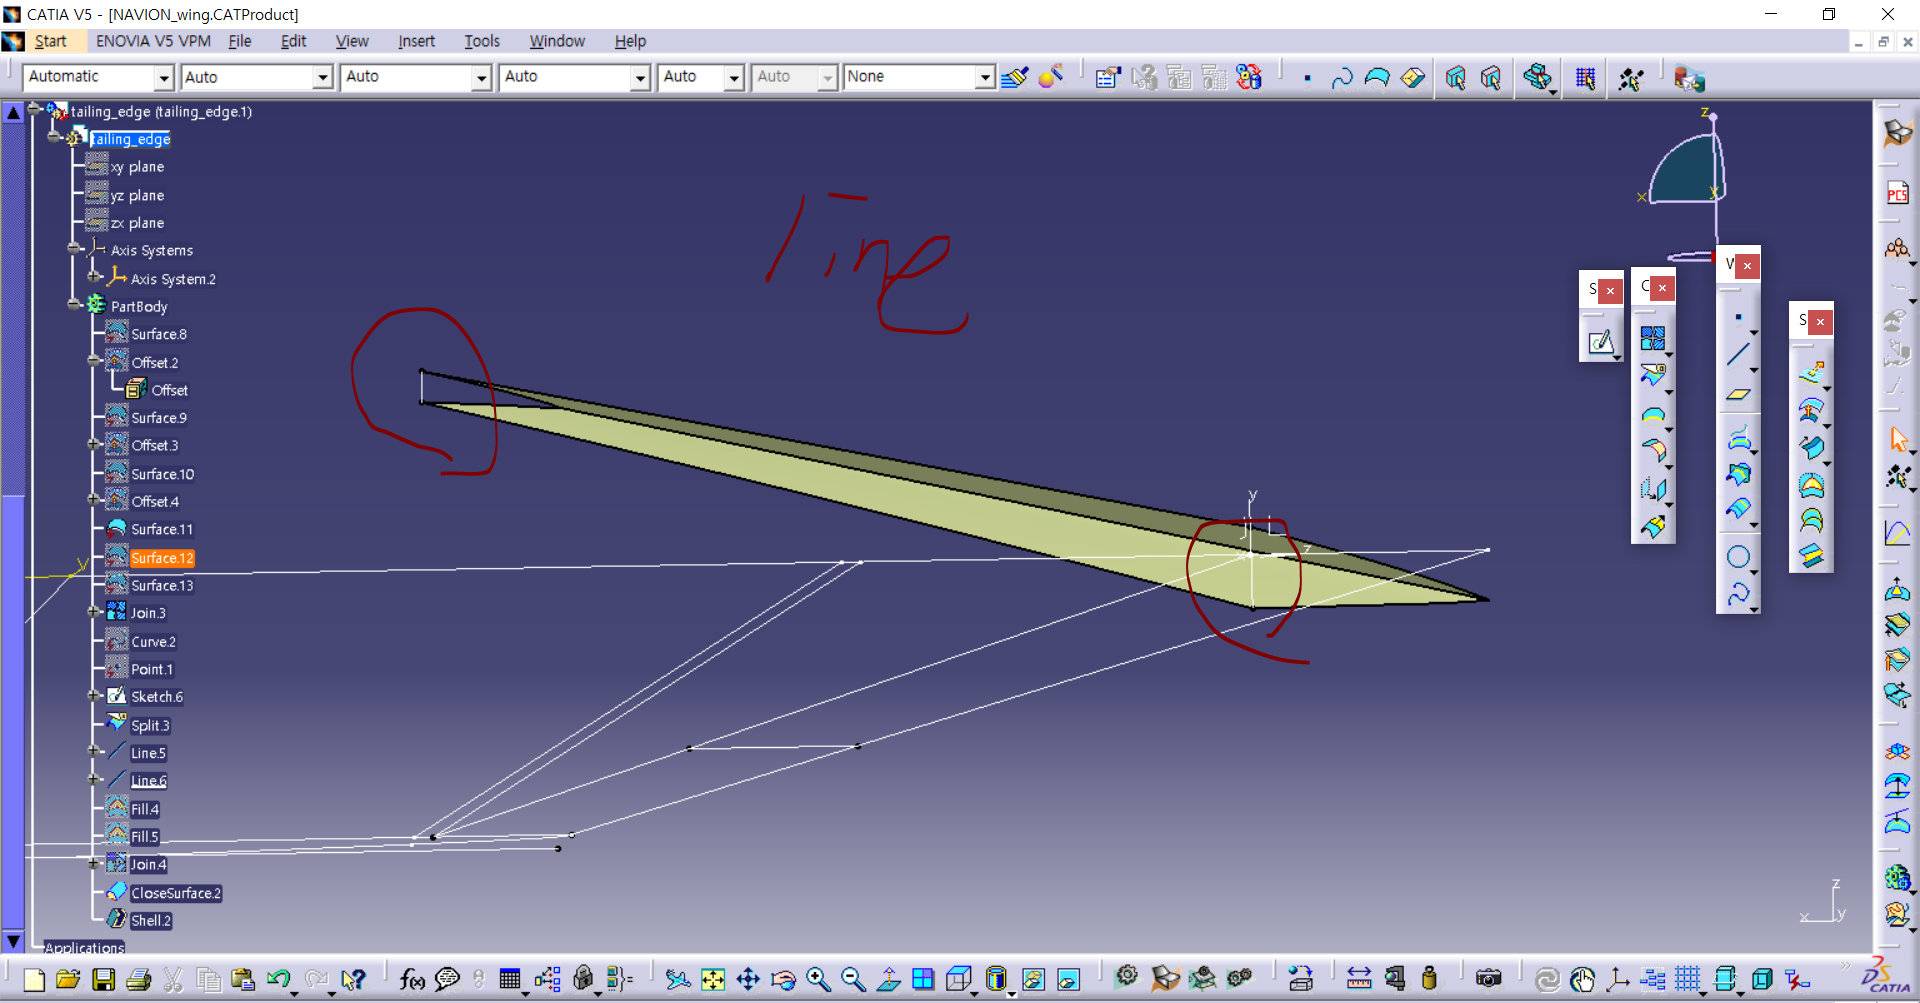This screenshot has height=1003, width=1920.
Task: Collapse the Axis Systems tree node
Action: [74, 248]
